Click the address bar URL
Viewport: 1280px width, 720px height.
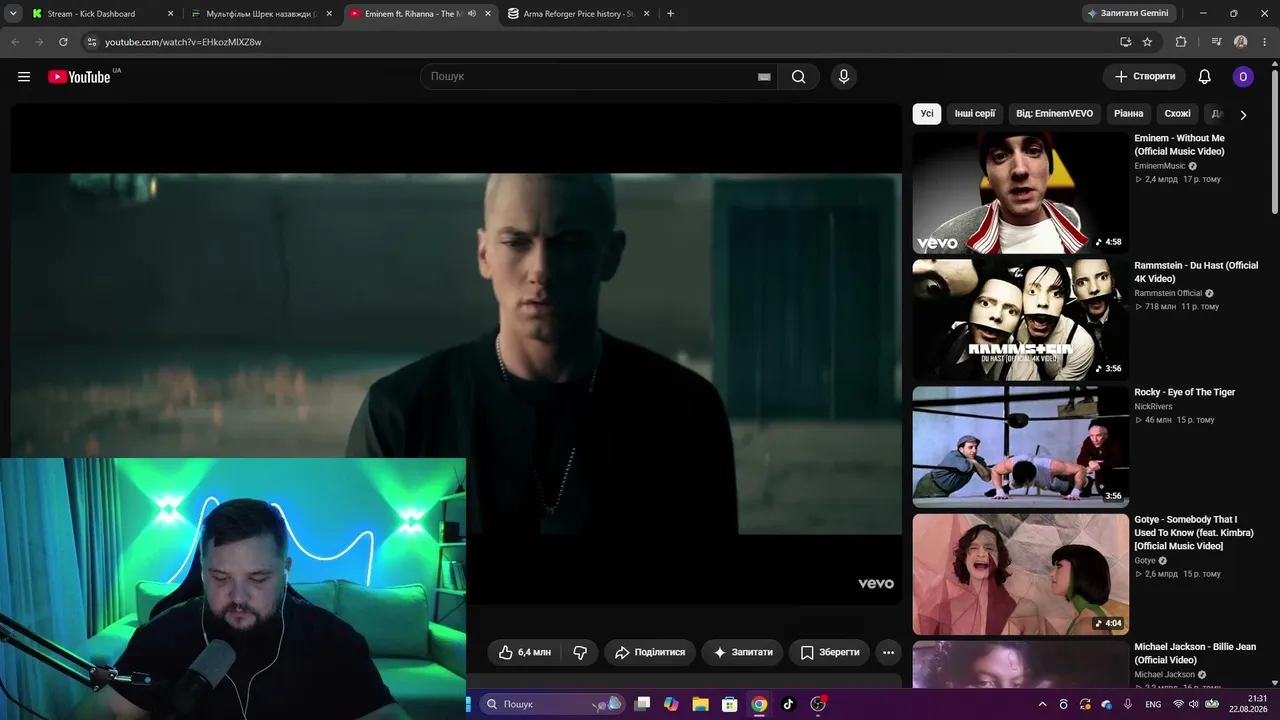point(183,42)
